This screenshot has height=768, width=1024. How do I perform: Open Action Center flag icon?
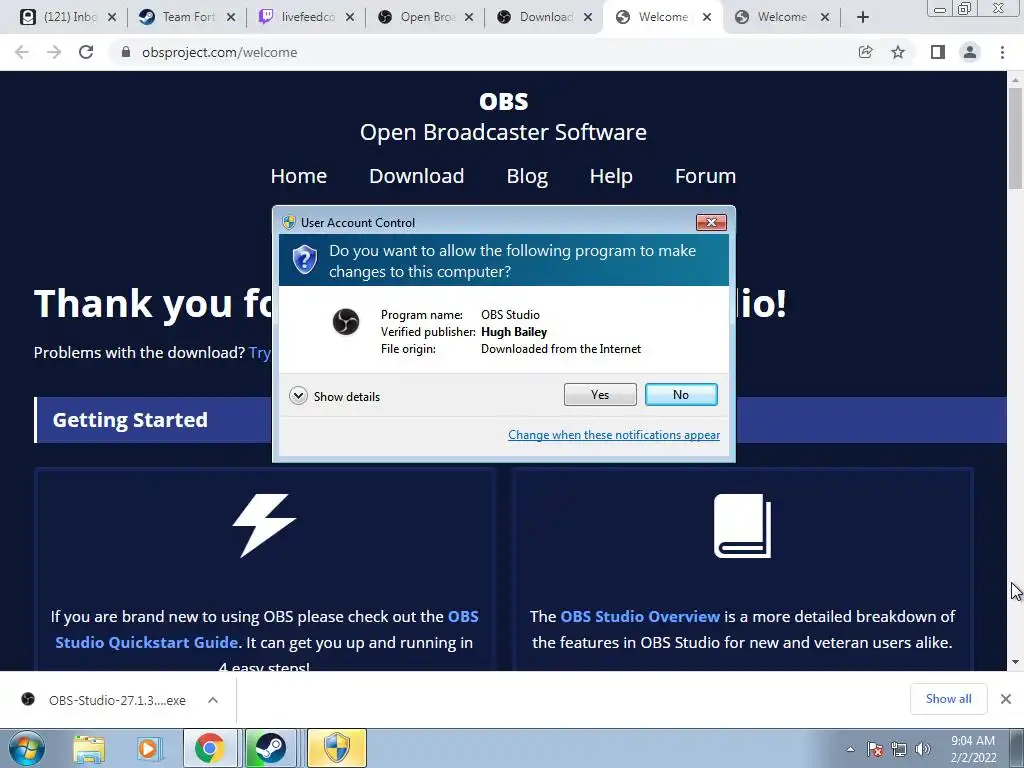(x=875, y=749)
